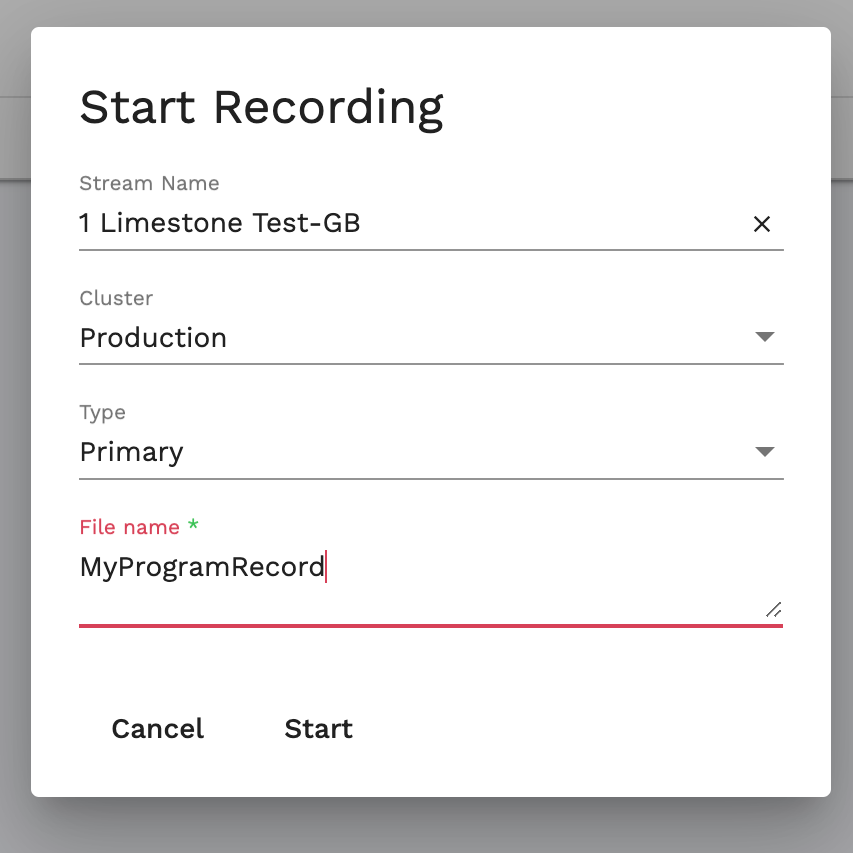
Task: Click Start to begin recording
Action: pyautogui.click(x=319, y=728)
